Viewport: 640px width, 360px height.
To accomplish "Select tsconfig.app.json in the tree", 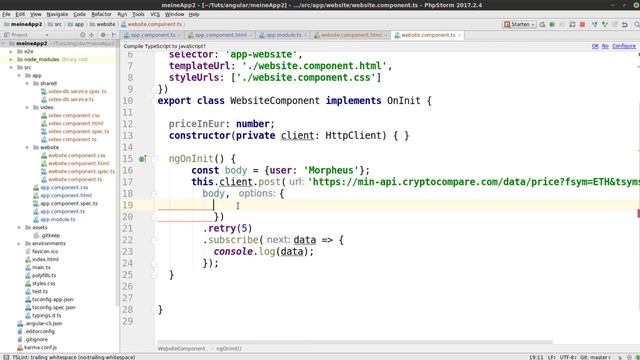I will (x=53, y=299).
